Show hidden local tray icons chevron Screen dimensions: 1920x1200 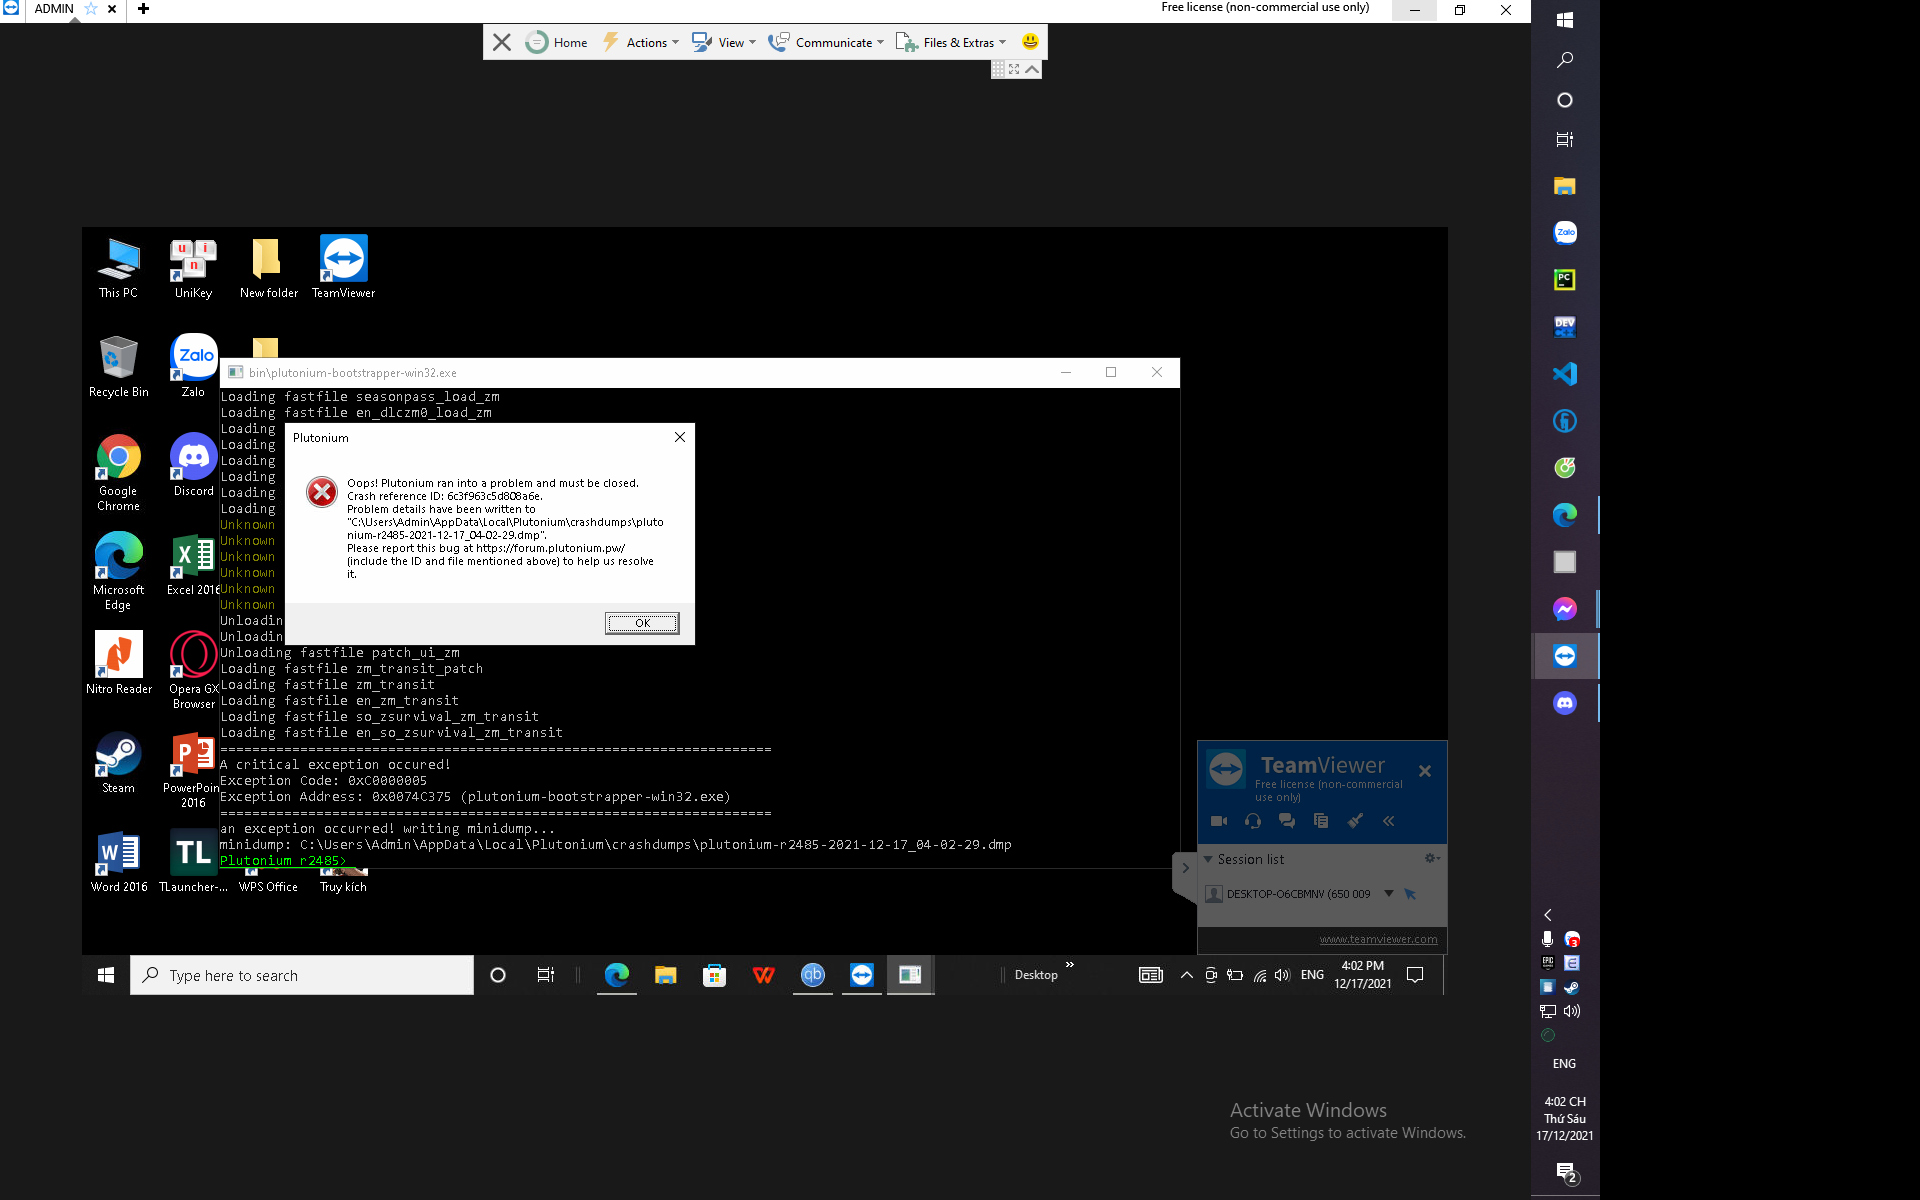(1548, 915)
